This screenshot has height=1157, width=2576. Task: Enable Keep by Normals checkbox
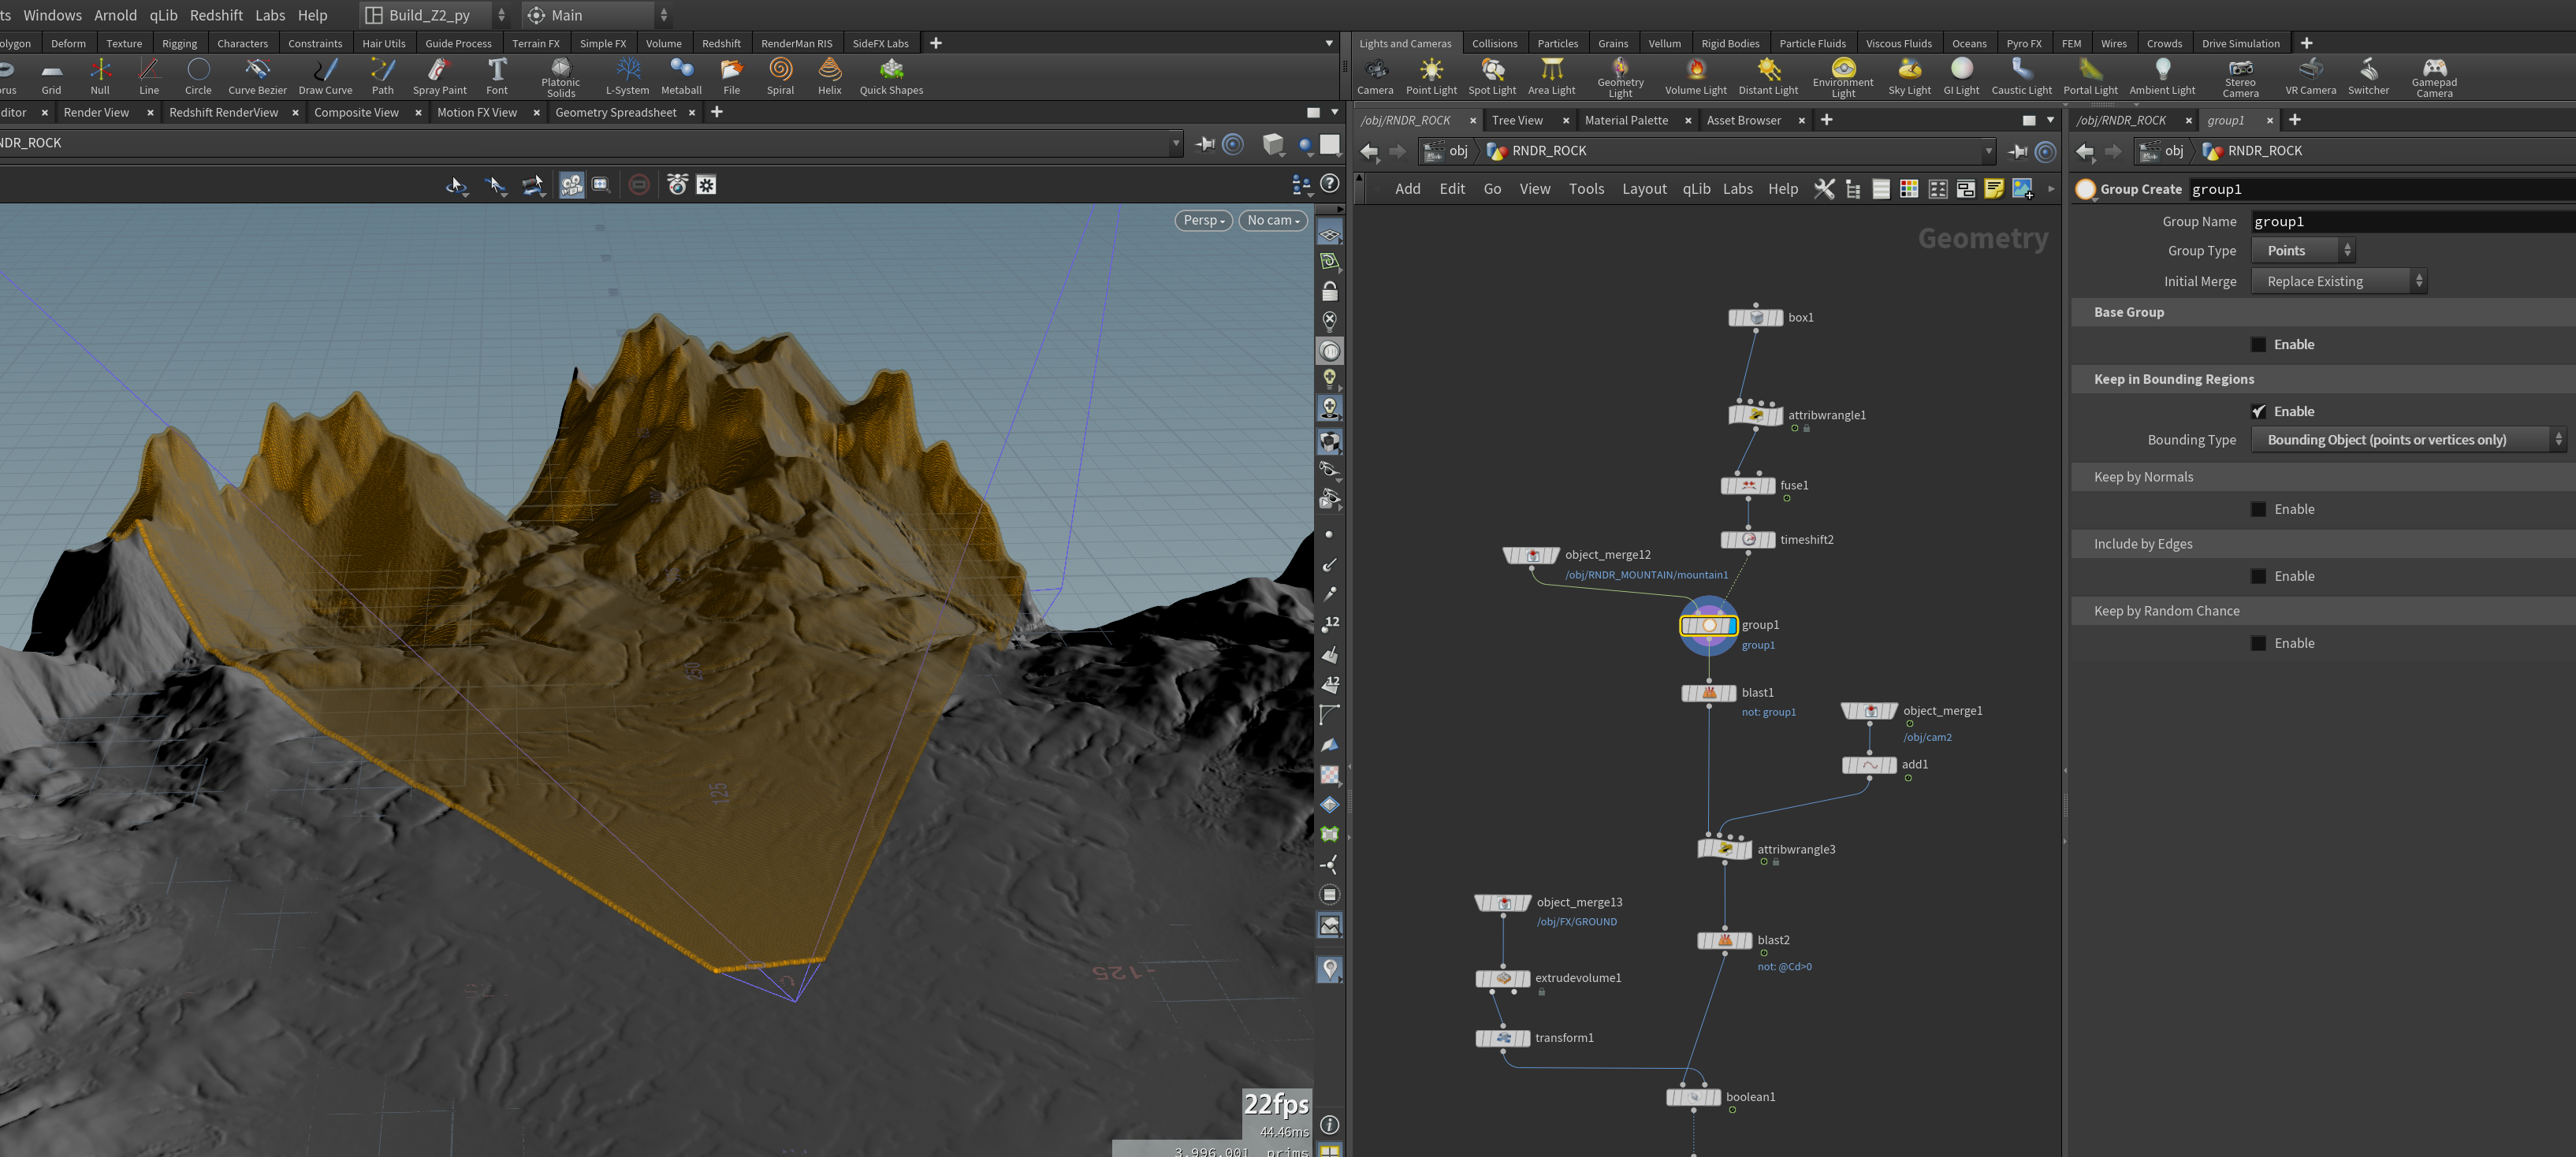point(2258,509)
